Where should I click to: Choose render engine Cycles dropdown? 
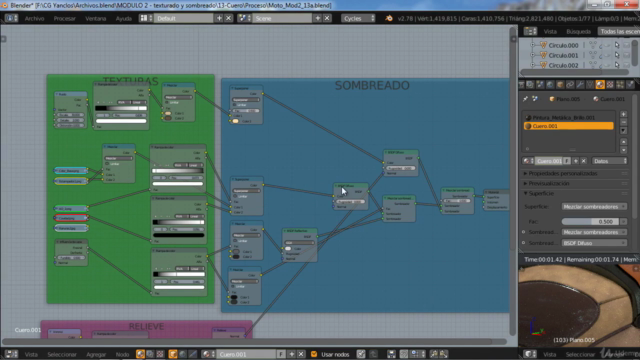(x=358, y=18)
